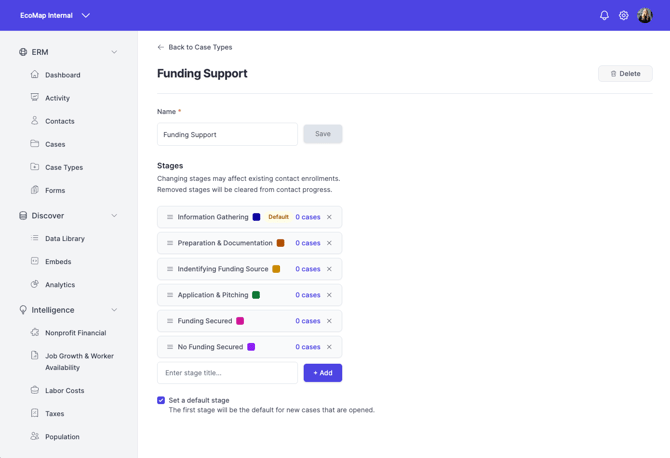The width and height of the screenshot is (670, 458).
Task: Collapse the ERM sidebar section
Action: click(114, 52)
